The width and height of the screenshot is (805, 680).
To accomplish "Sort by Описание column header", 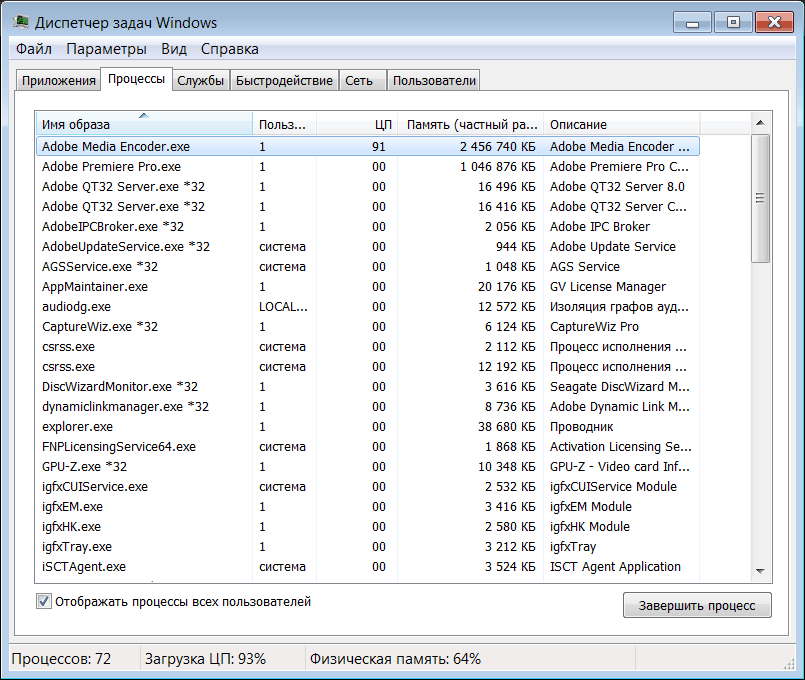I will 621,124.
